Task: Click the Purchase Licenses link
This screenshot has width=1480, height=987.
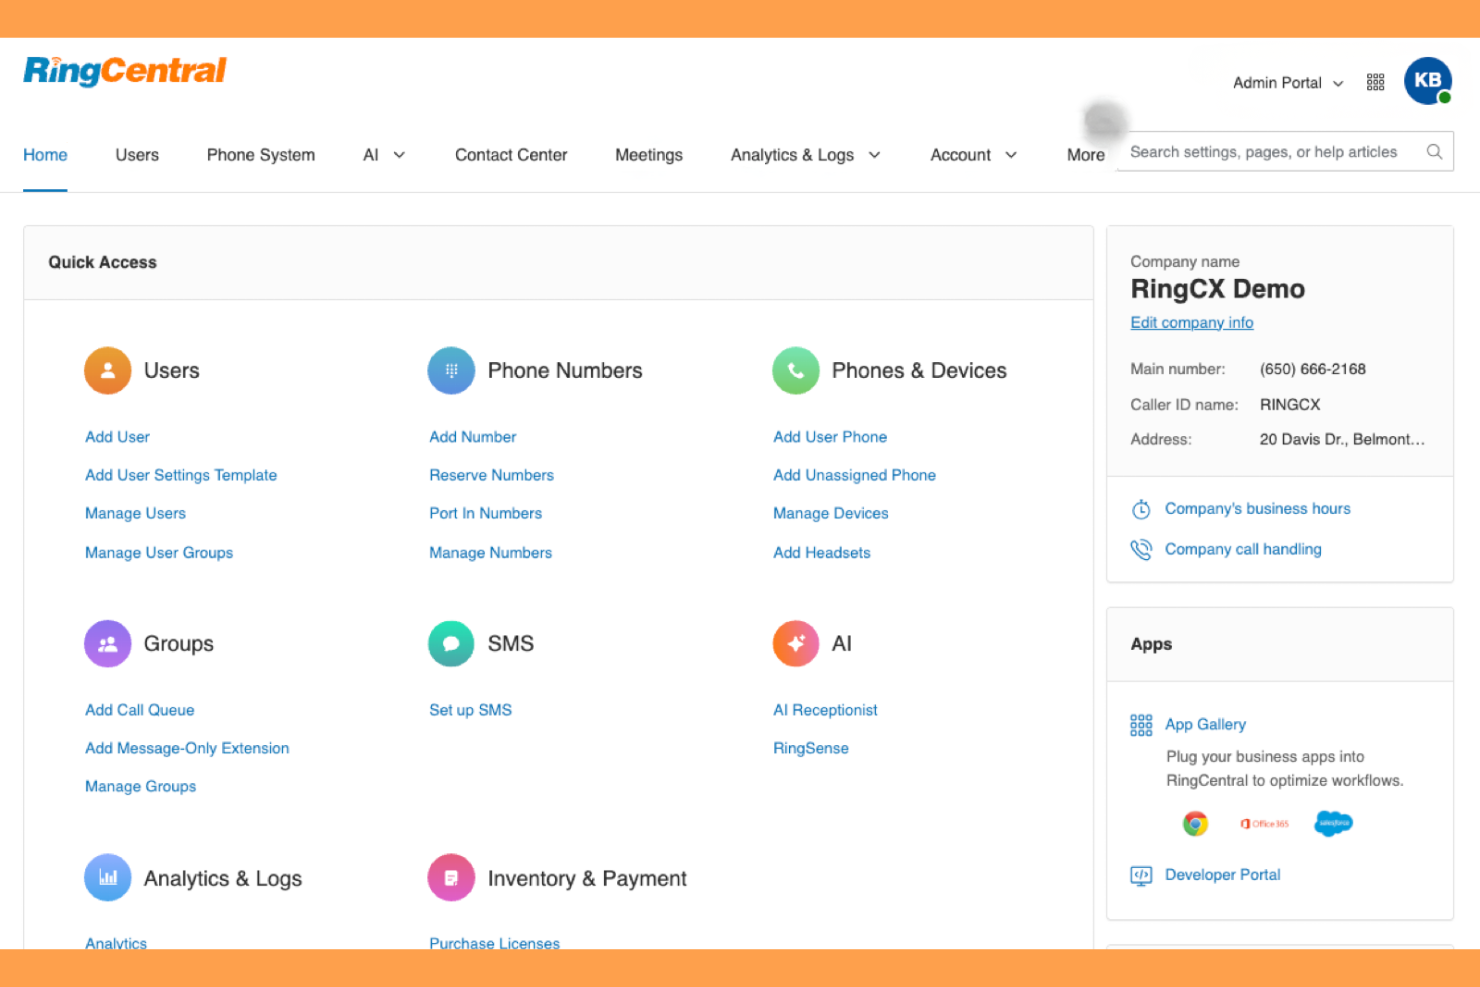Action: click(x=494, y=943)
